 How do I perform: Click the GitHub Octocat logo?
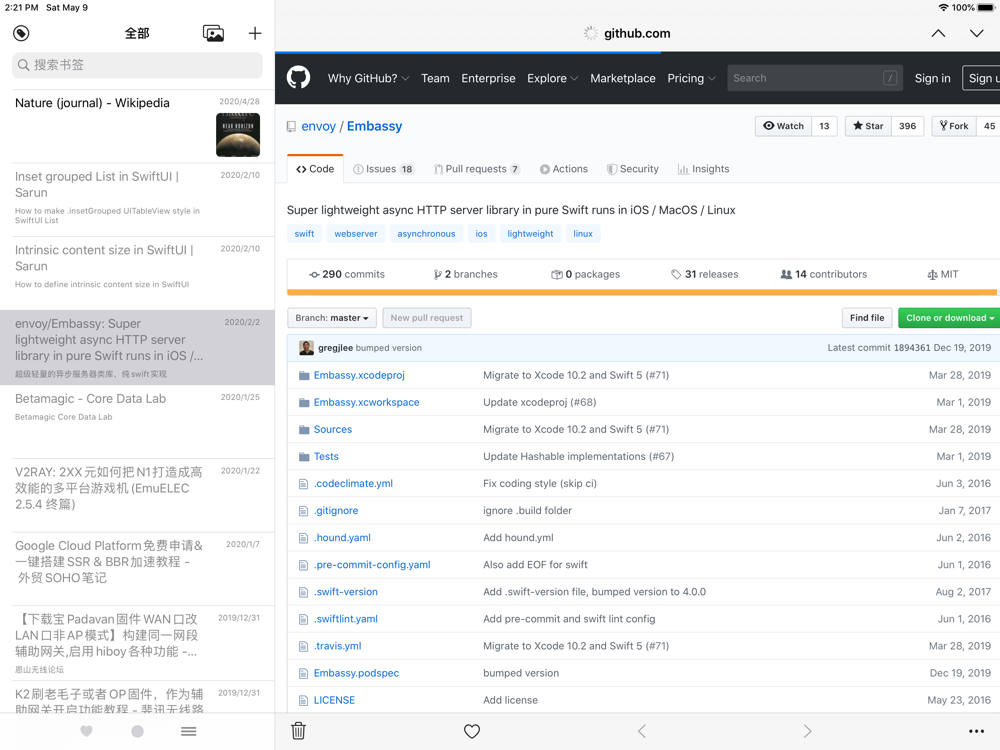[x=298, y=78]
